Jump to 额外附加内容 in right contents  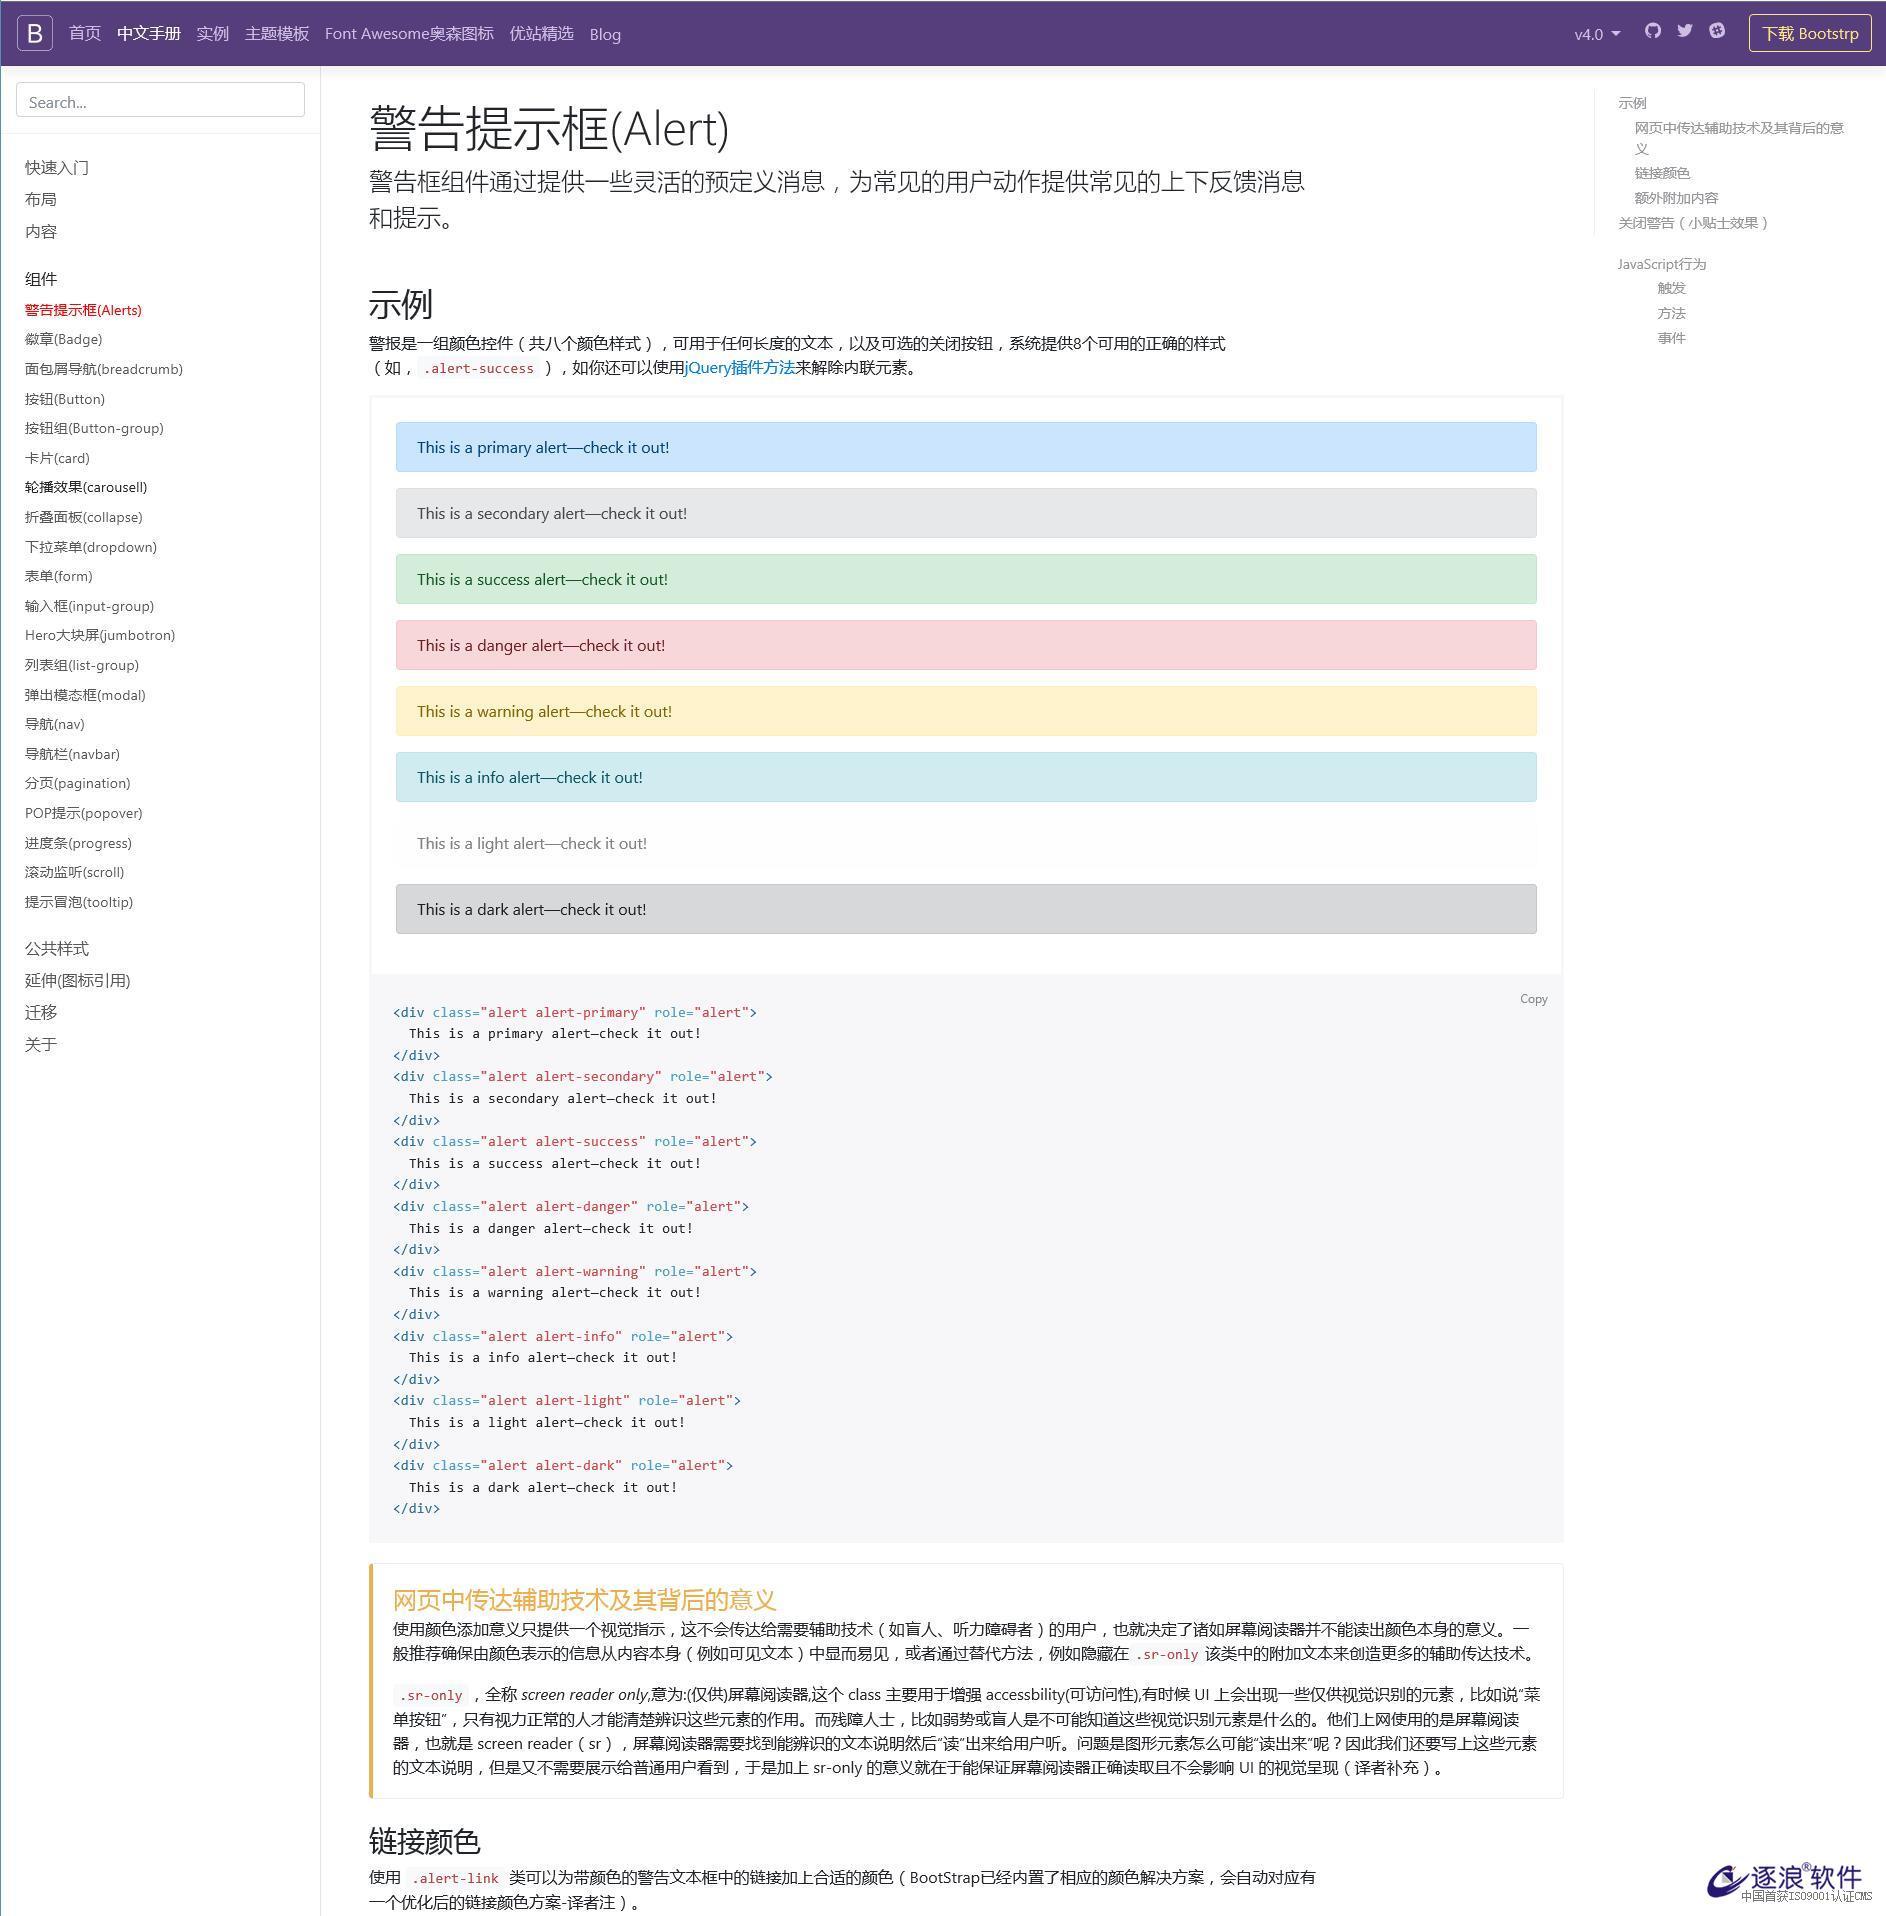point(1676,198)
